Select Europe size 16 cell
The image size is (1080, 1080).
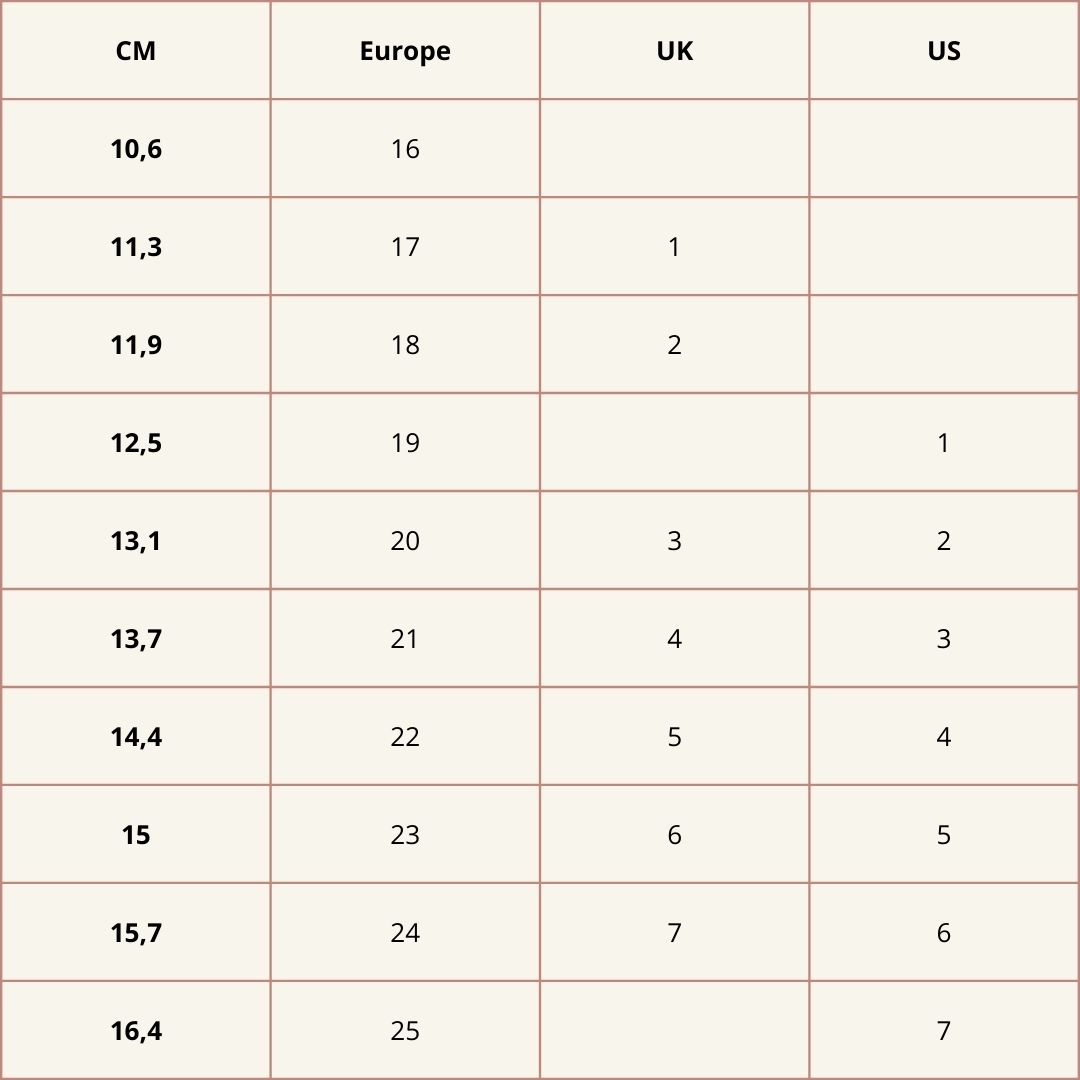405,149
